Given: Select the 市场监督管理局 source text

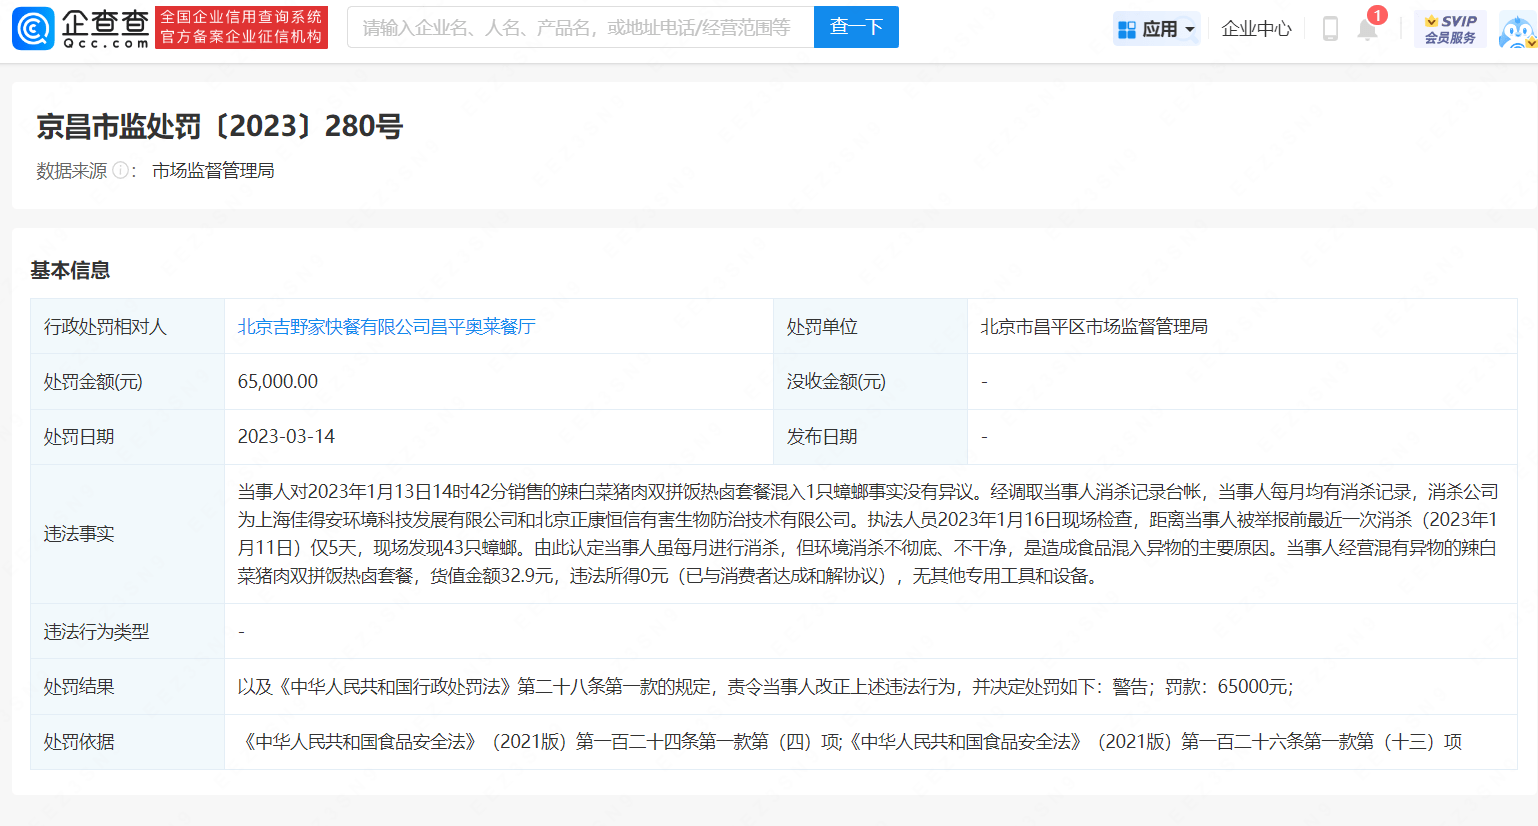Looking at the screenshot, I should (213, 171).
